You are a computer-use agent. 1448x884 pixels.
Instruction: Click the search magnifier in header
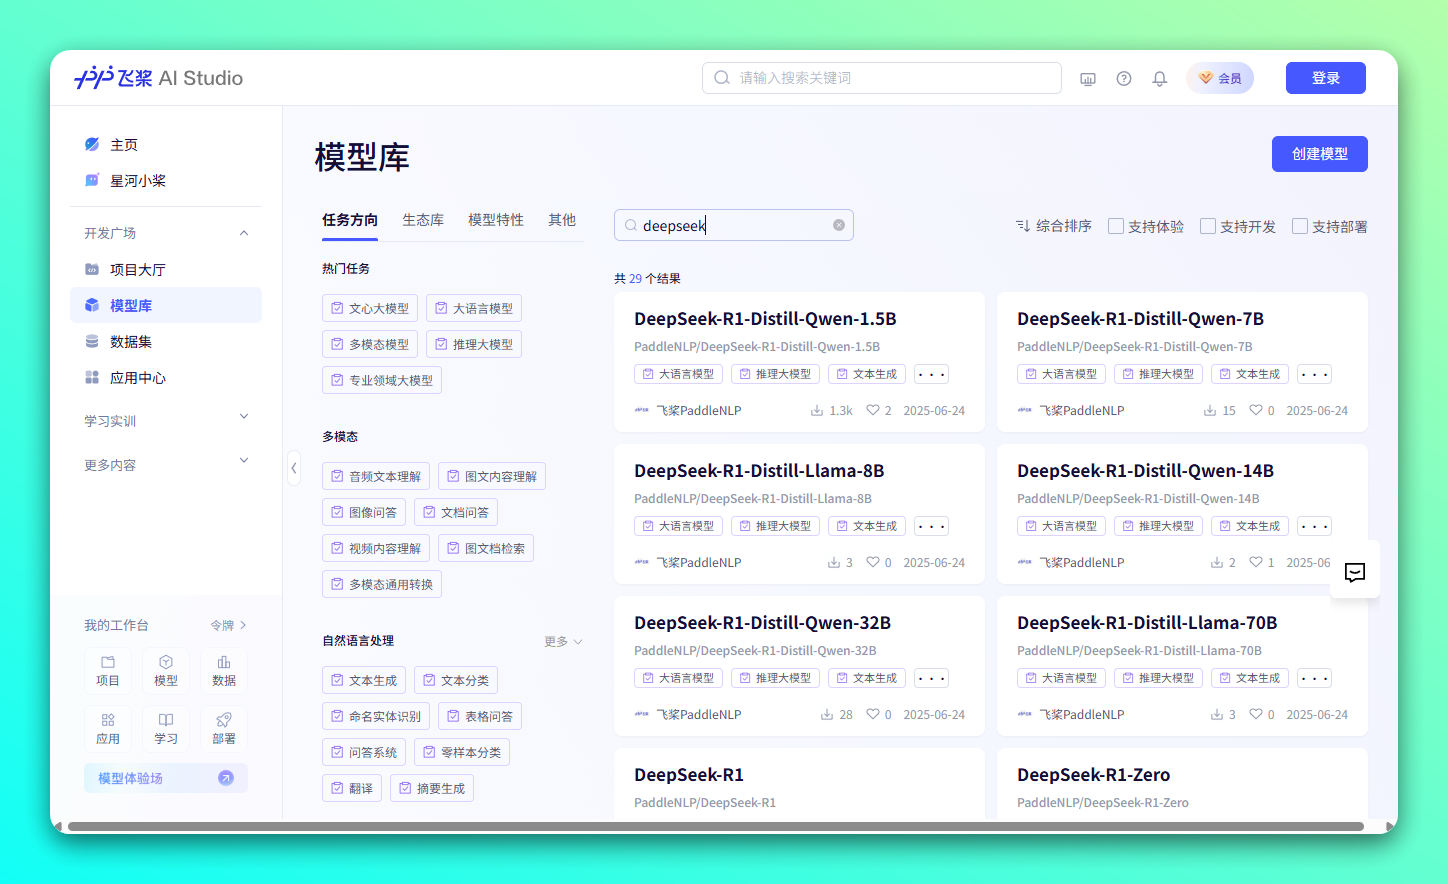722,78
